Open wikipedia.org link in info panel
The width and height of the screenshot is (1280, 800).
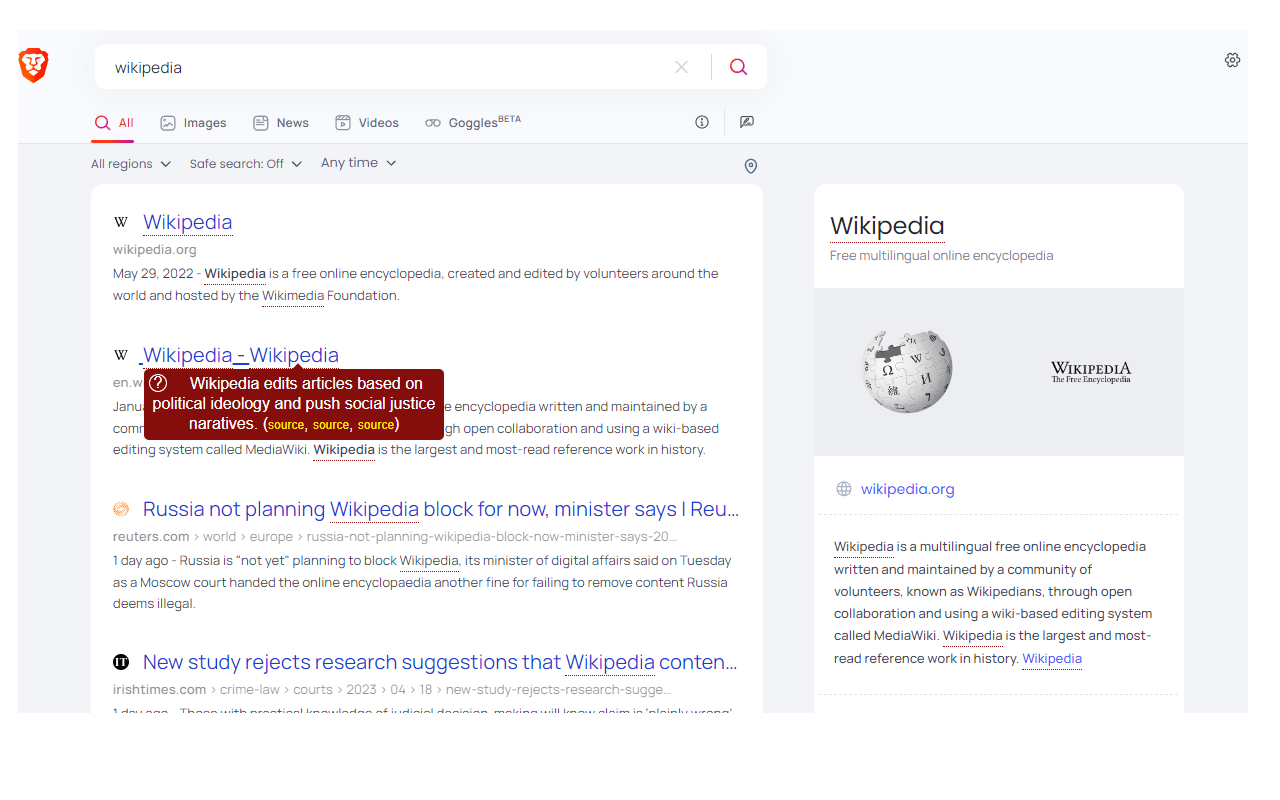[x=908, y=489]
